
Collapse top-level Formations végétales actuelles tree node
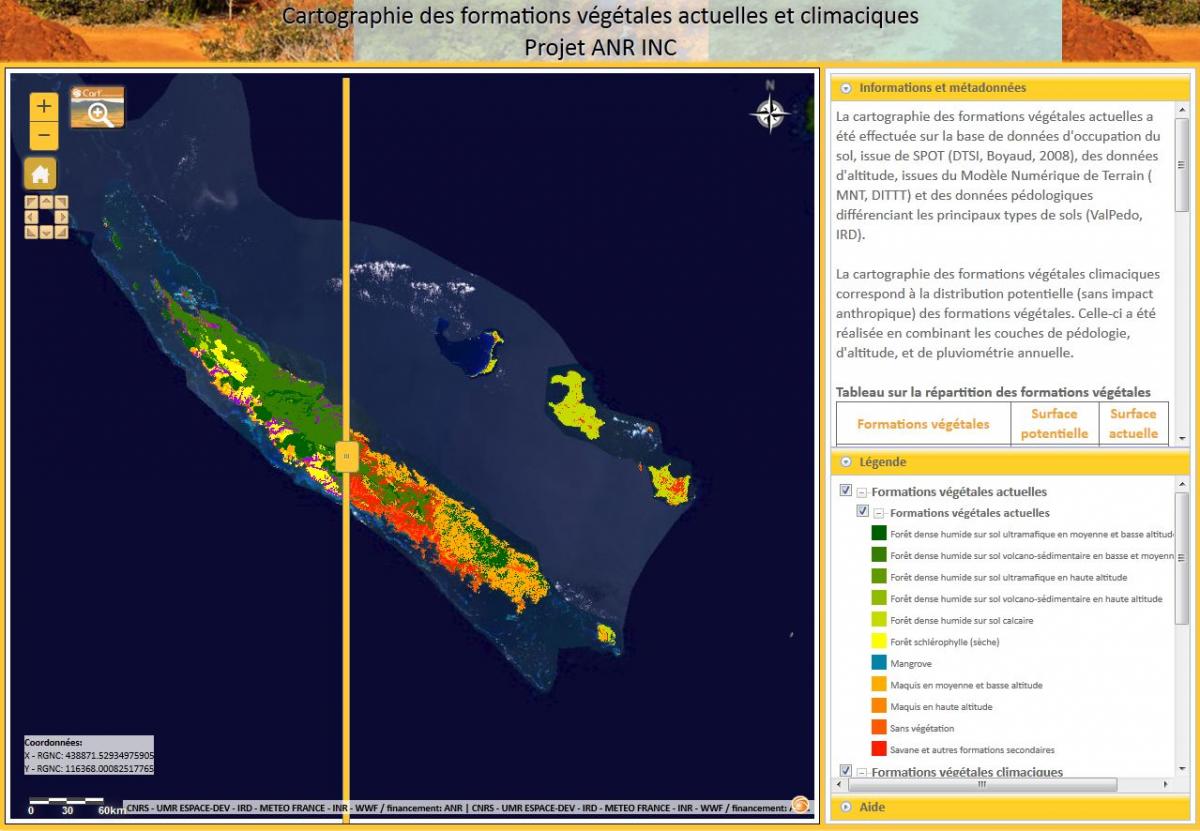click(861, 492)
